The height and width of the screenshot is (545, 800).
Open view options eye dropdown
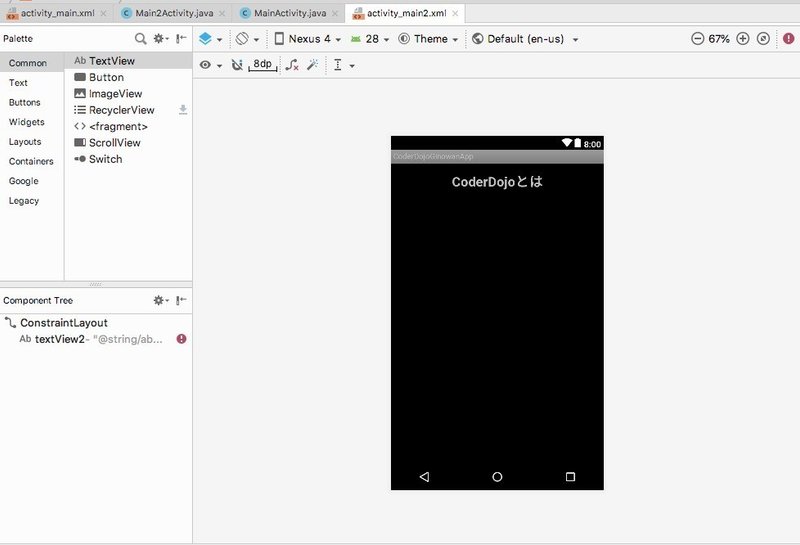pos(211,65)
